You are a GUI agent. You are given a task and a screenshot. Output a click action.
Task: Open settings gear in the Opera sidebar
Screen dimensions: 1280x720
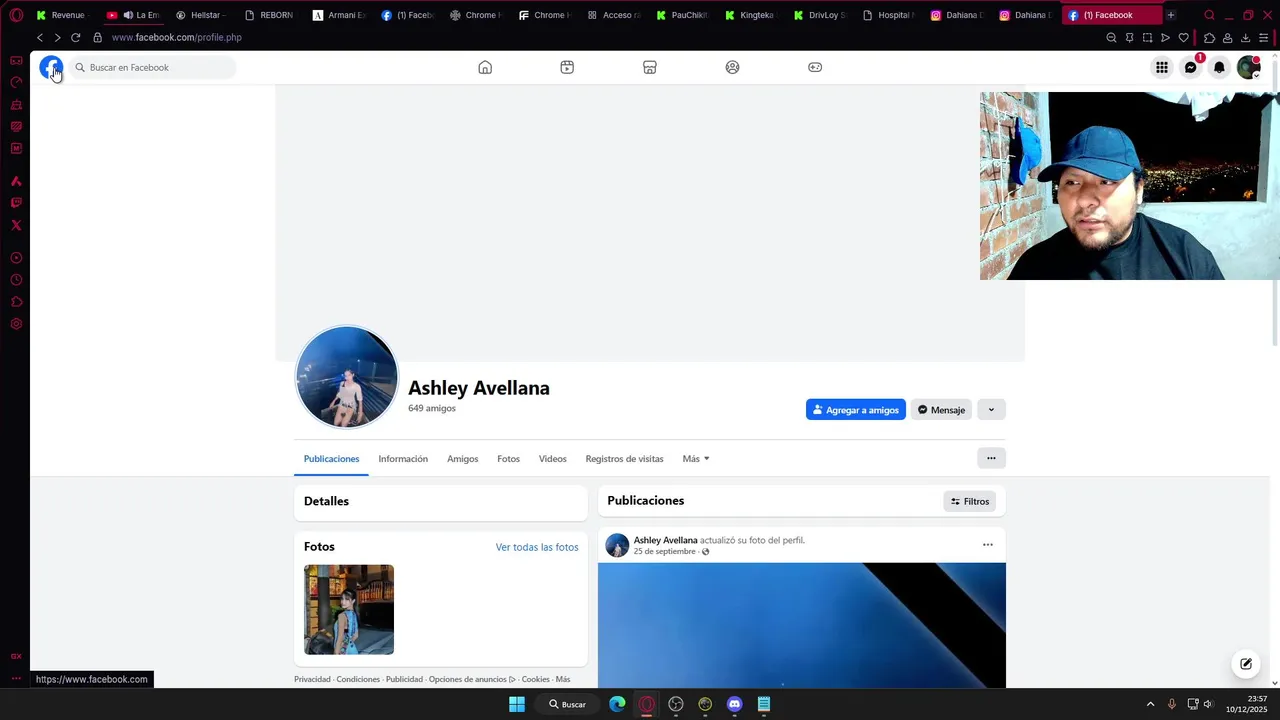click(x=16, y=324)
